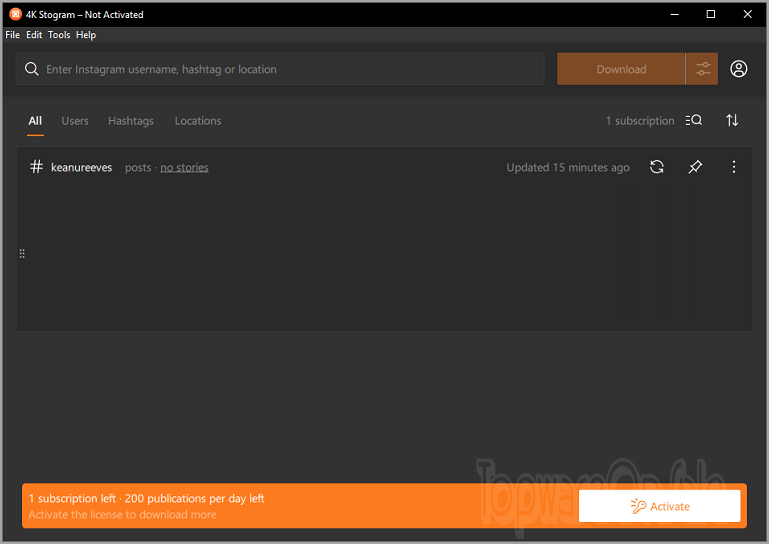769x544 pixels.
Task: Open the no stories link
Action: tap(184, 167)
